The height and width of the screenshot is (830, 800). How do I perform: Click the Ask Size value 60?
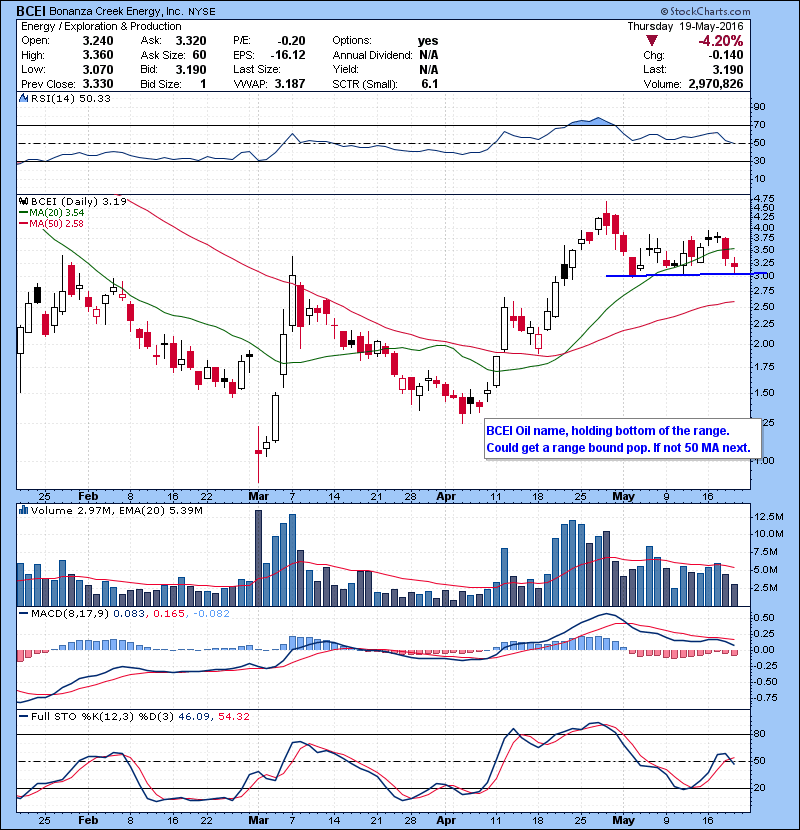pos(200,55)
